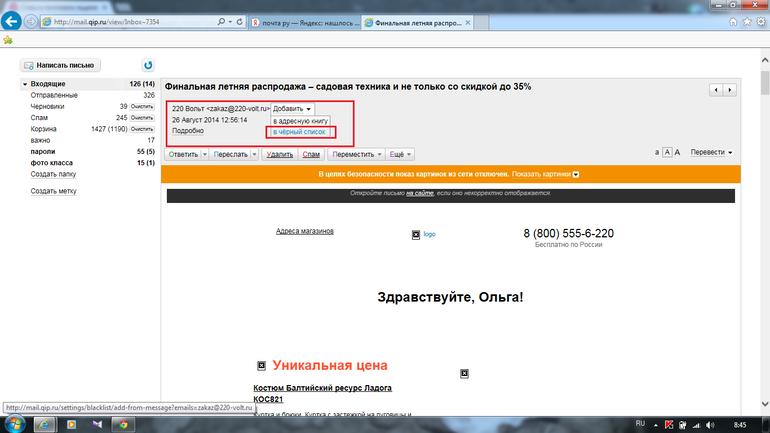Select the smallest font size 'a'
The height and width of the screenshot is (433, 770).
656,153
